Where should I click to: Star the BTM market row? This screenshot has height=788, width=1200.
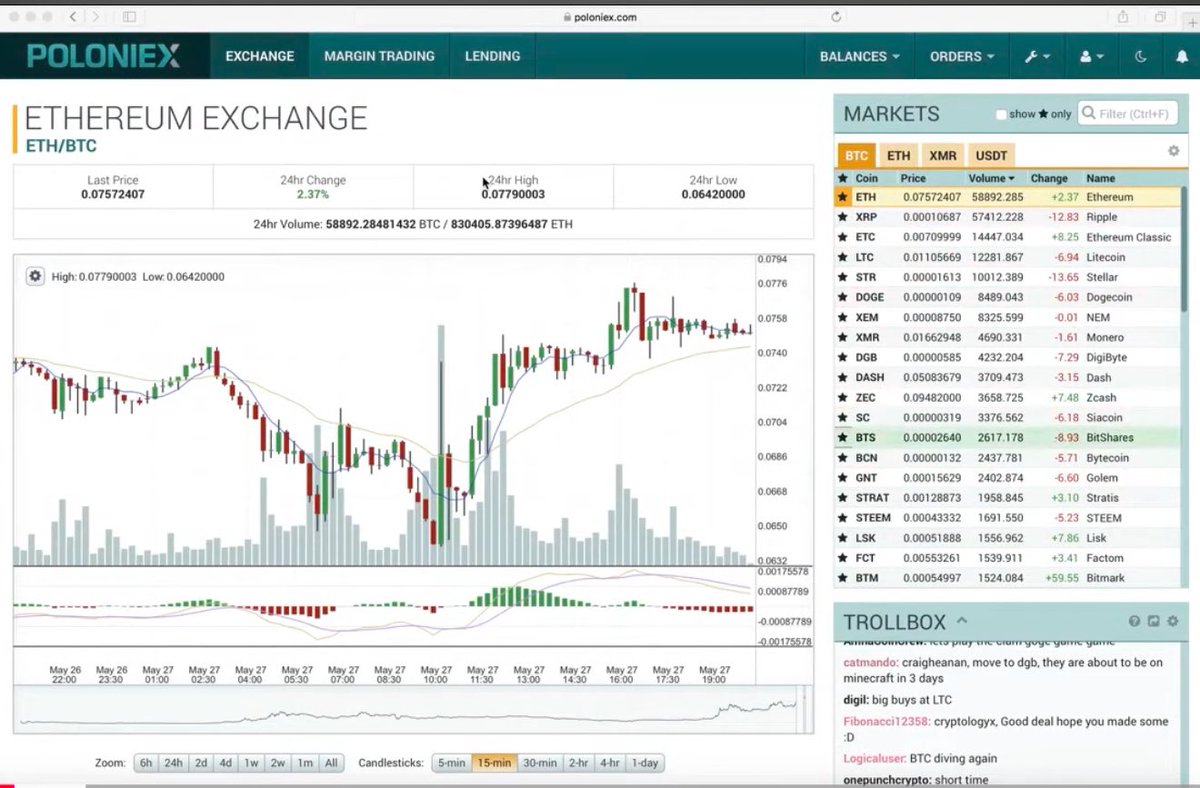click(843, 578)
